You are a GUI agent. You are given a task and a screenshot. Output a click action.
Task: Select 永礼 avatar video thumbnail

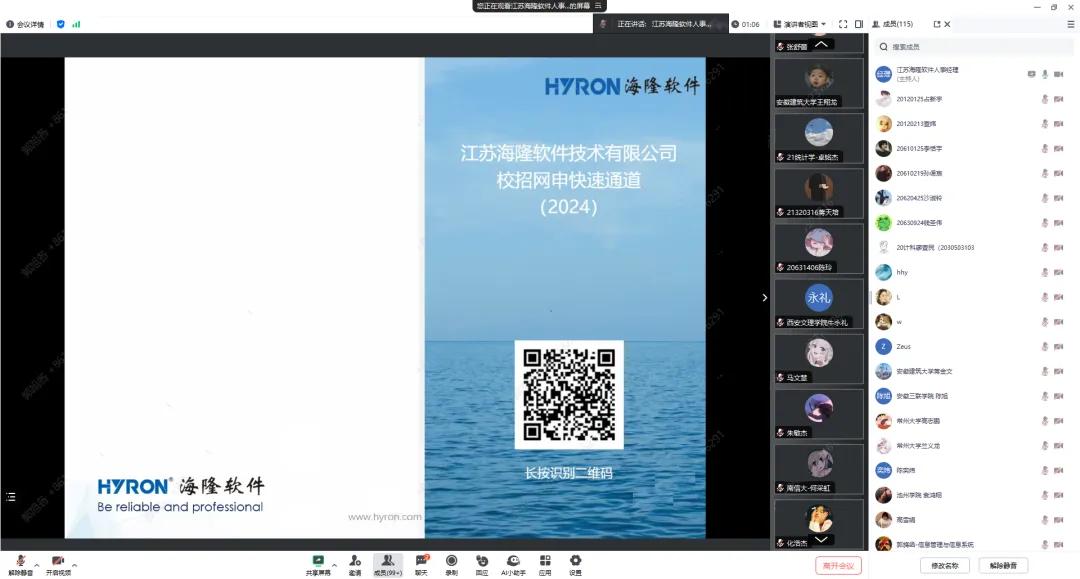coord(819,303)
